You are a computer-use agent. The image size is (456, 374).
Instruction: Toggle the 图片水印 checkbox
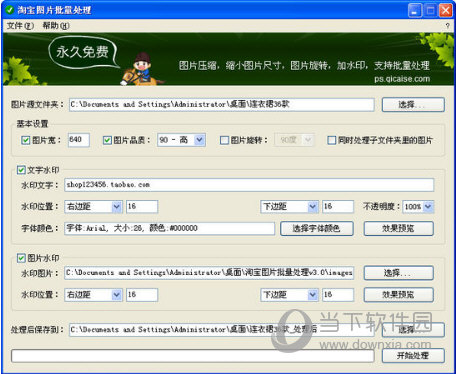[x=21, y=258]
